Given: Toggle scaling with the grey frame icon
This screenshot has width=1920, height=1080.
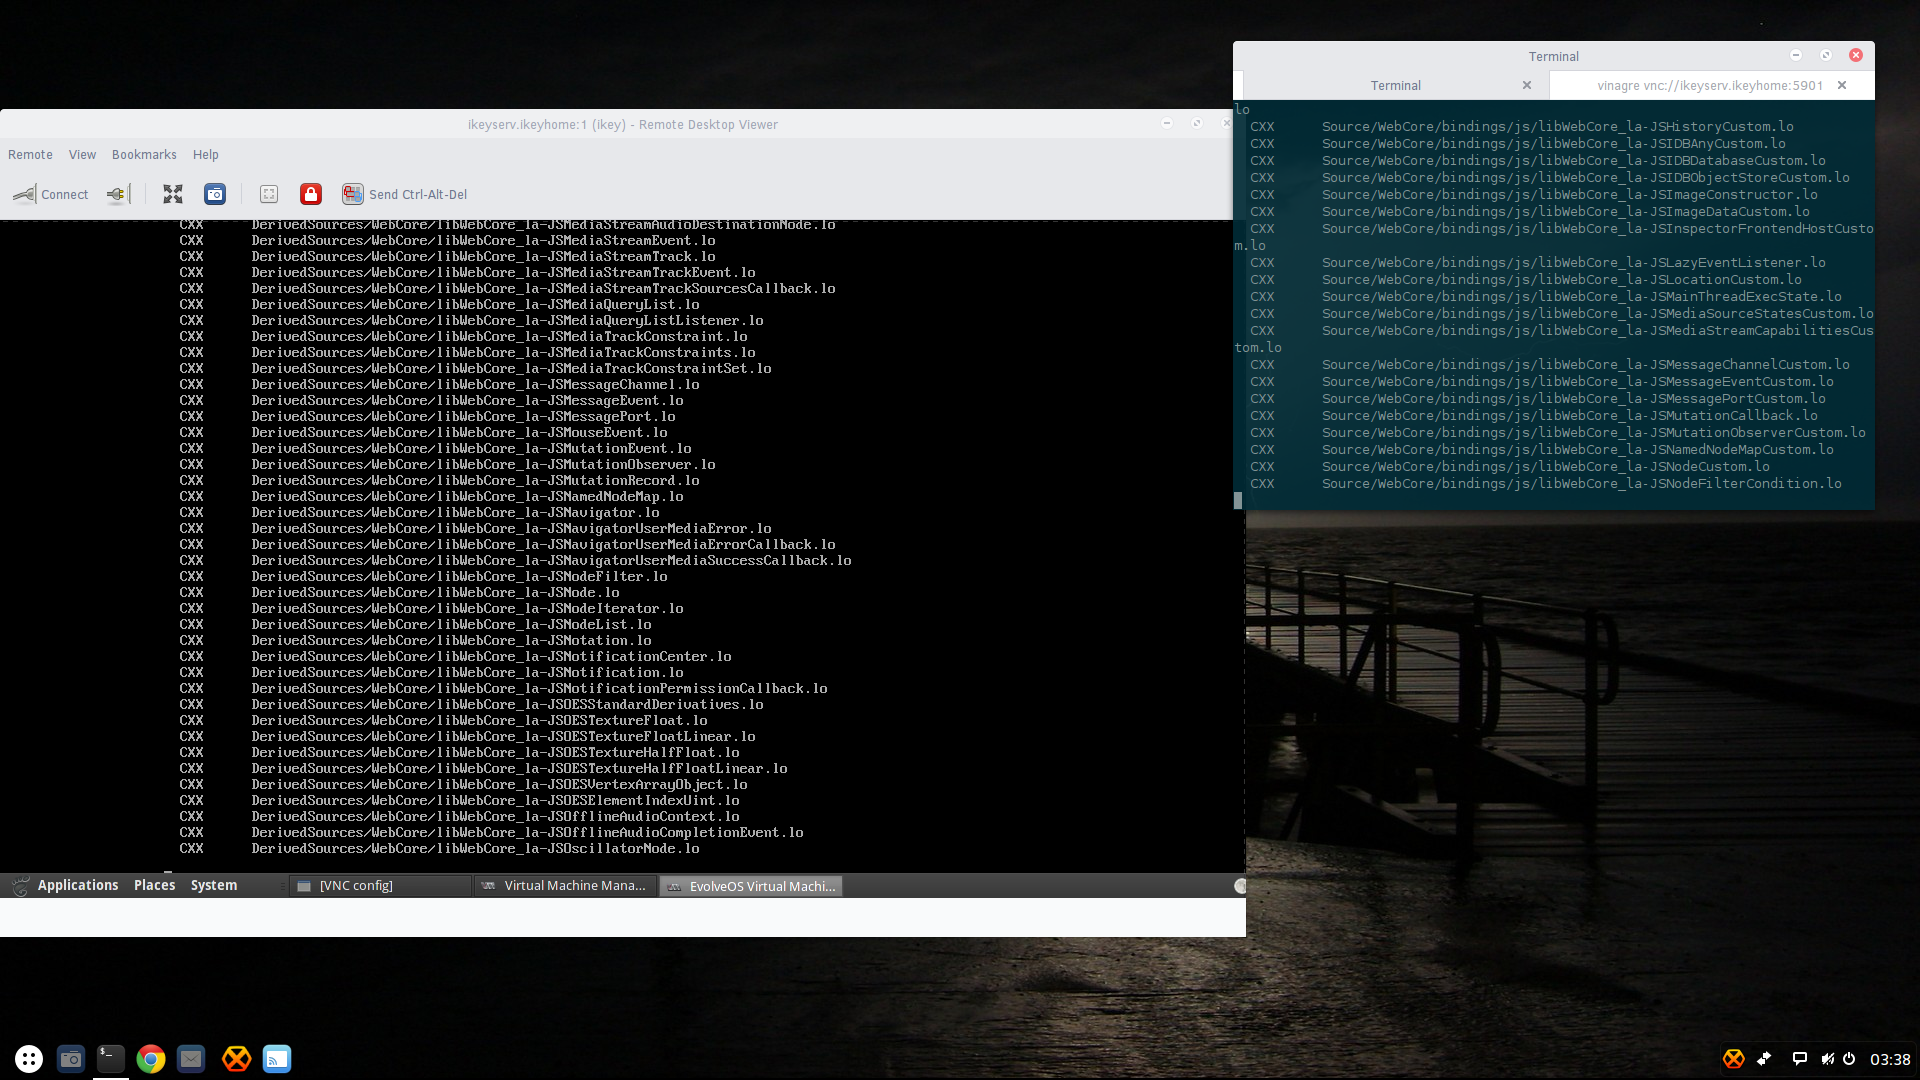Looking at the screenshot, I should coord(269,194).
